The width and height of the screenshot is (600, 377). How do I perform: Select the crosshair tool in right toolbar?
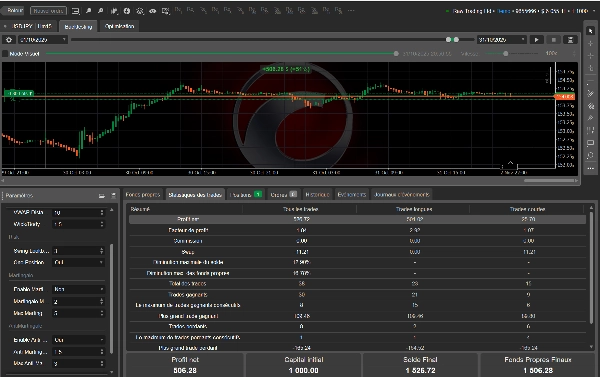tap(590, 43)
